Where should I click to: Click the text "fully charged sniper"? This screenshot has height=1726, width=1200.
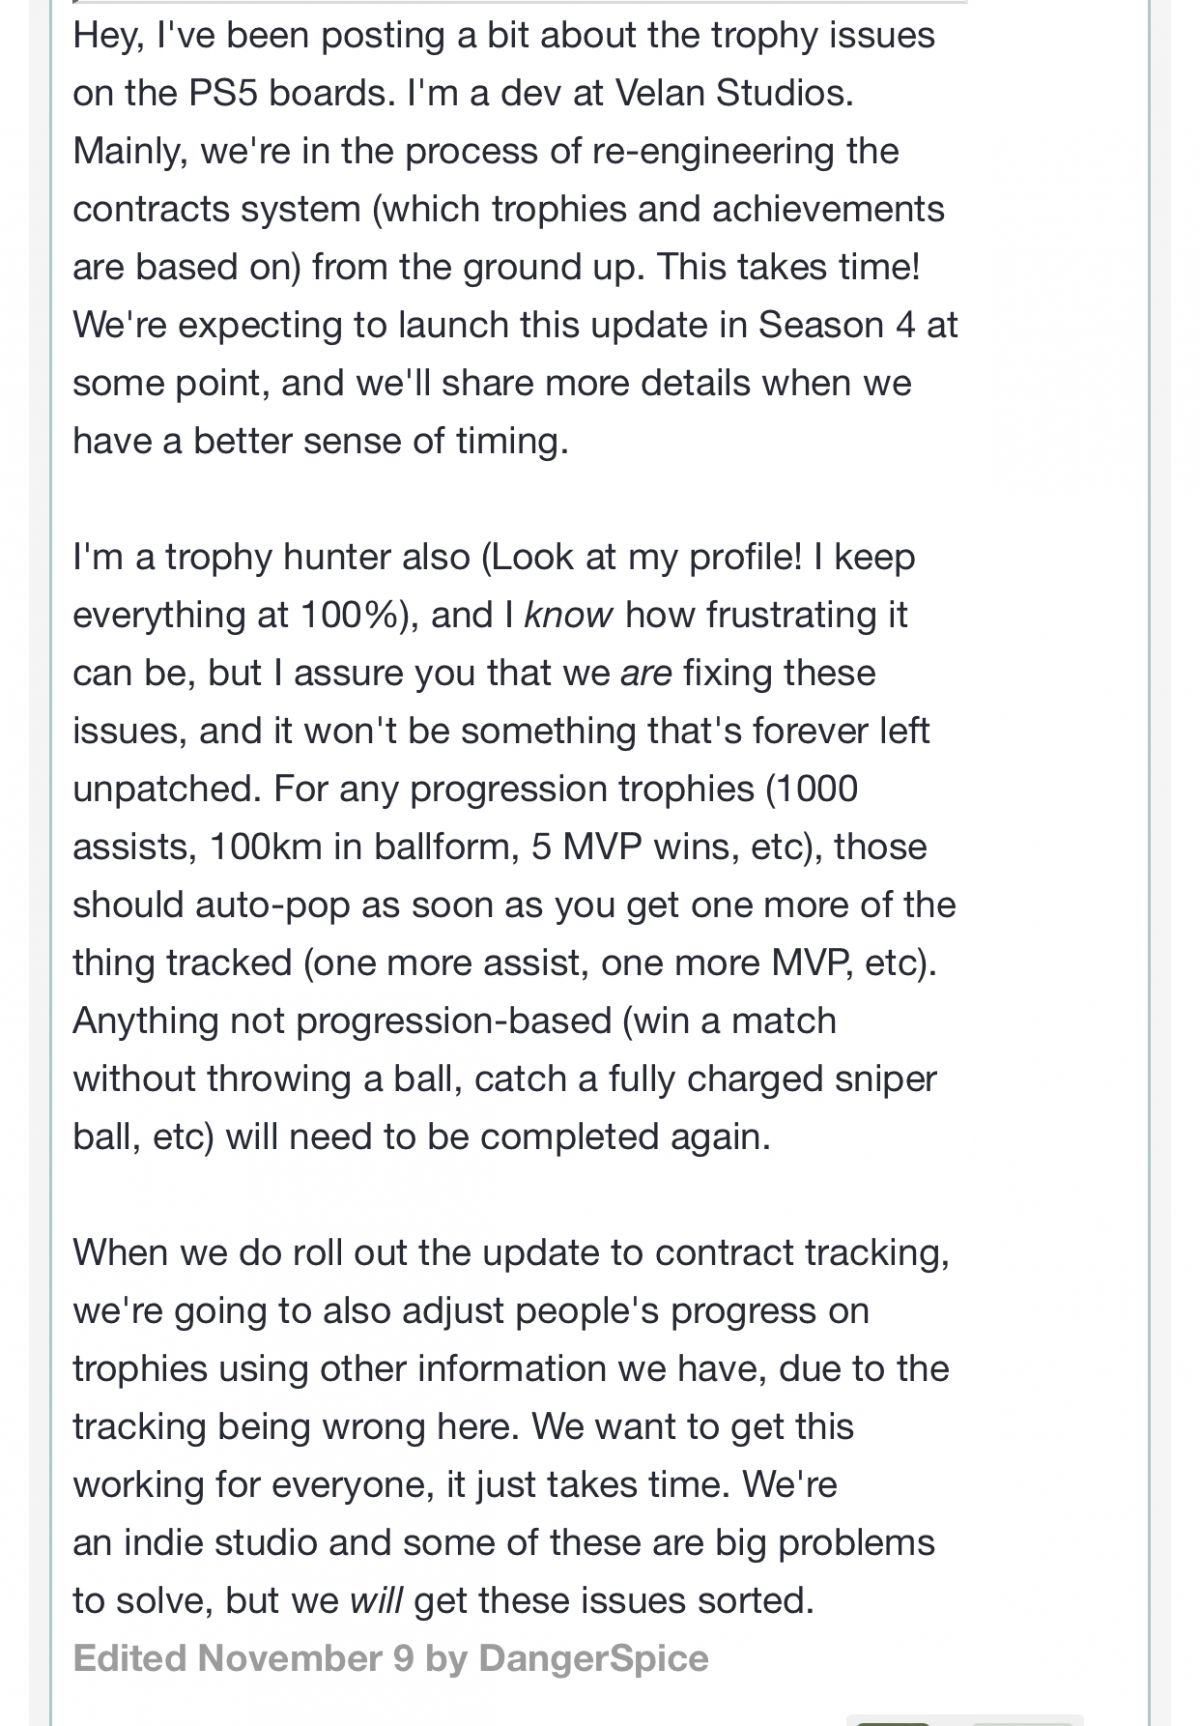pos(758,1078)
